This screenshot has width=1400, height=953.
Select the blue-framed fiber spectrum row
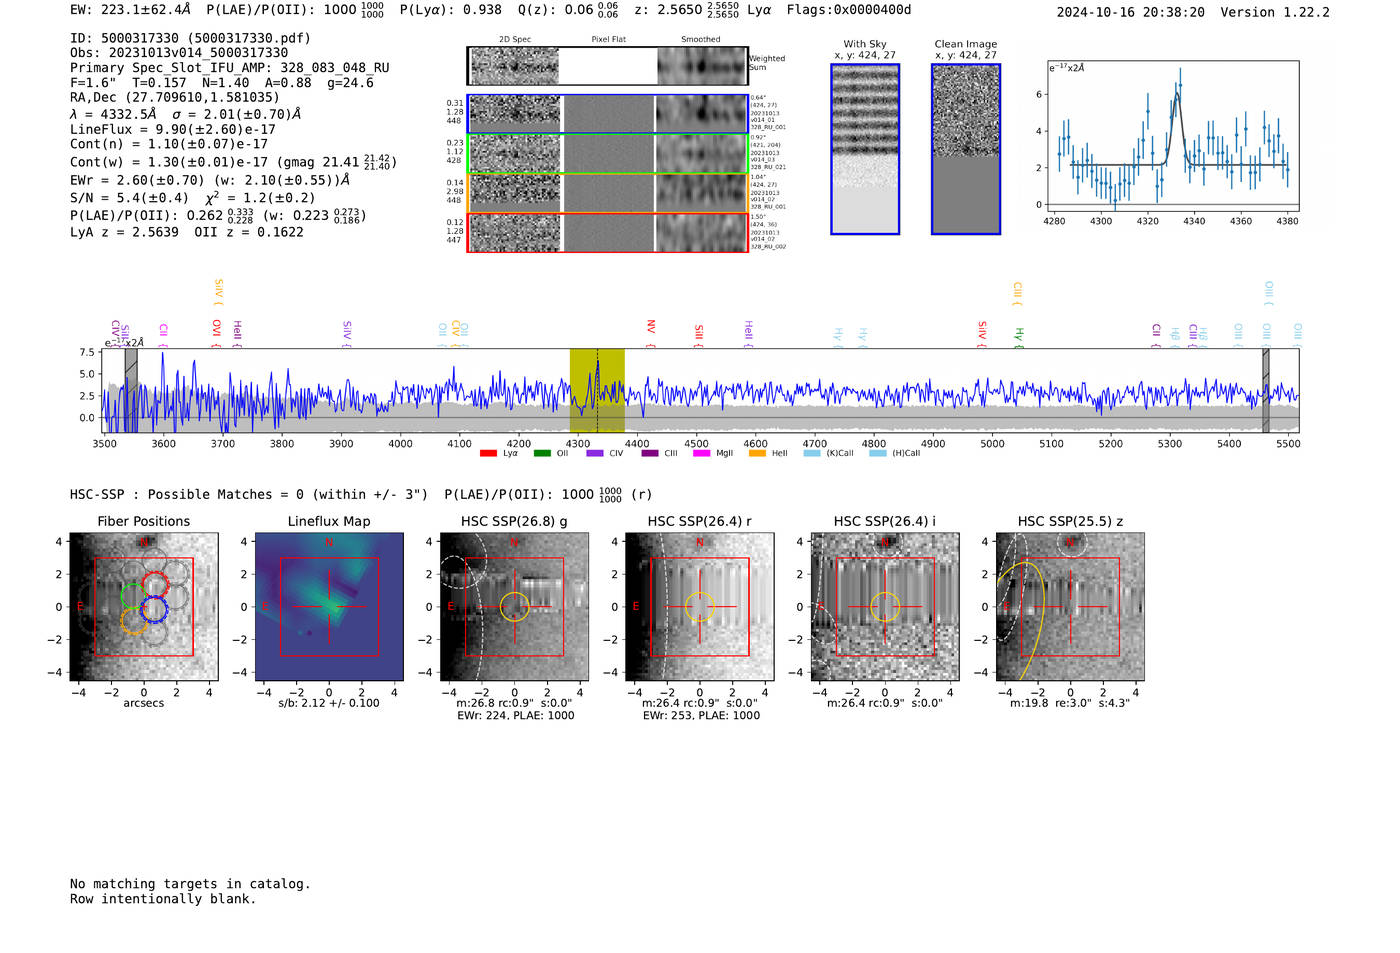point(607,114)
